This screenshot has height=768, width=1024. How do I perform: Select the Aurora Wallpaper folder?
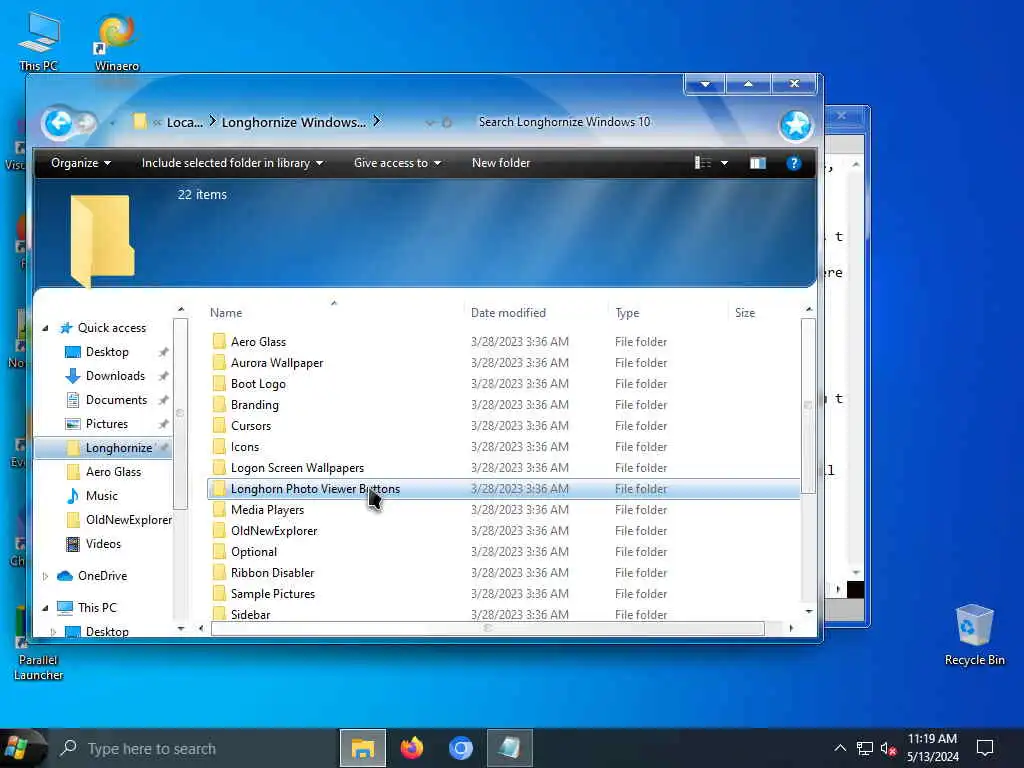coord(277,363)
